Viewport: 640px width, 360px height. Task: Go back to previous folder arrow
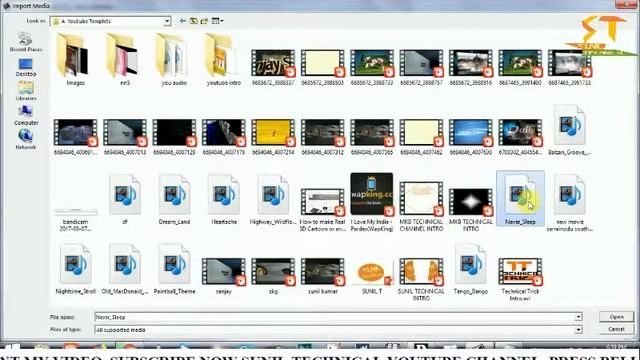(183, 21)
